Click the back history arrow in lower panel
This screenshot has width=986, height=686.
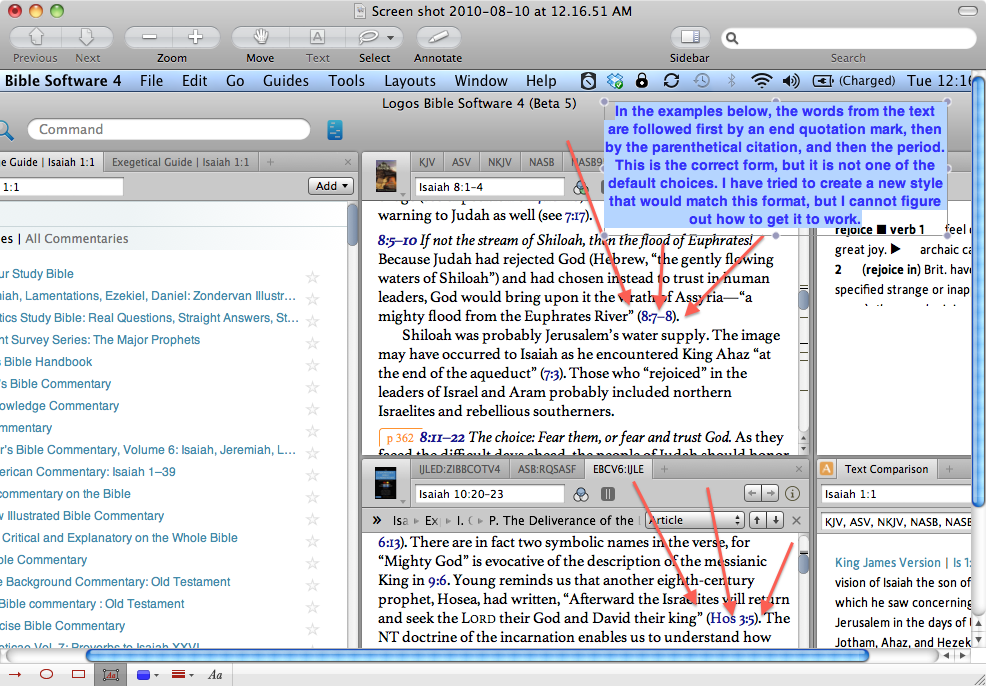pyautogui.click(x=752, y=494)
